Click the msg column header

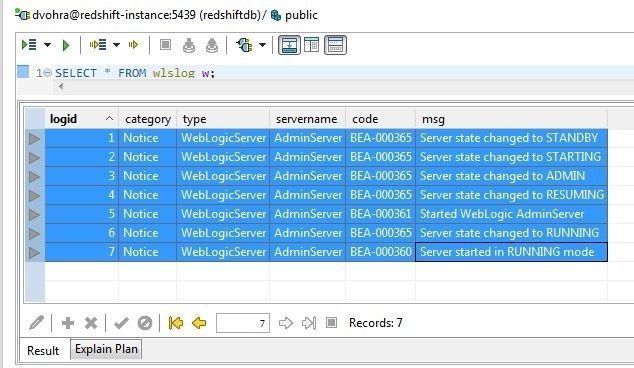point(511,119)
